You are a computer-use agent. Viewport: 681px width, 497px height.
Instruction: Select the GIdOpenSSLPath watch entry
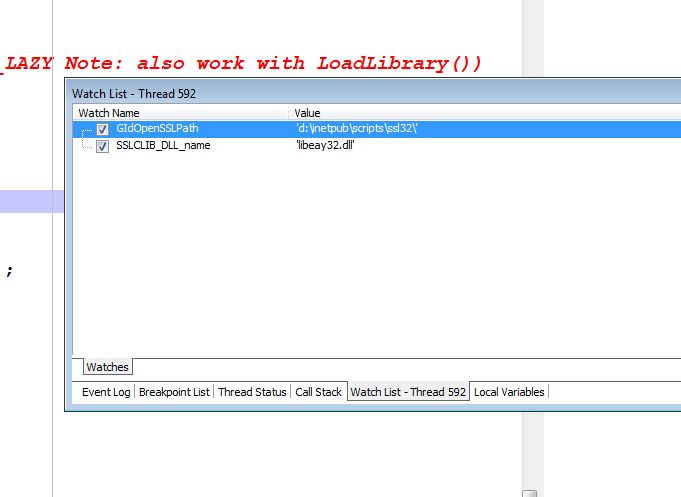point(157,129)
